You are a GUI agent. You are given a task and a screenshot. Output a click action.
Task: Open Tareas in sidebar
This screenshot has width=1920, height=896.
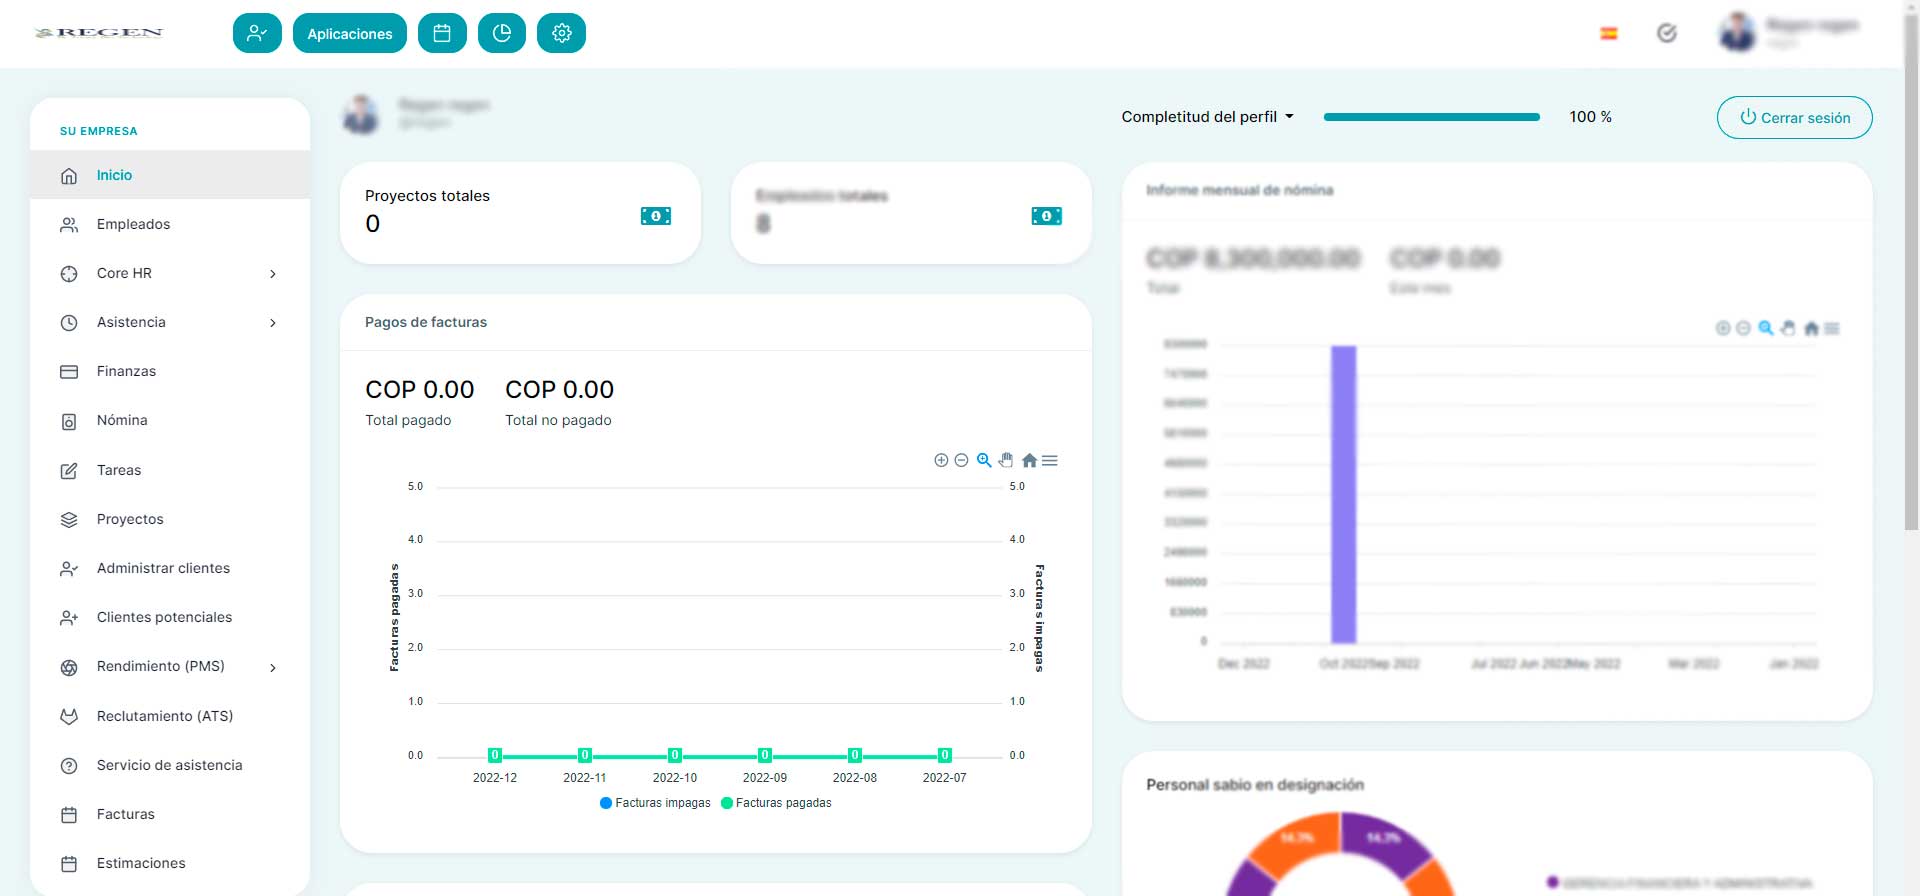(x=170, y=470)
